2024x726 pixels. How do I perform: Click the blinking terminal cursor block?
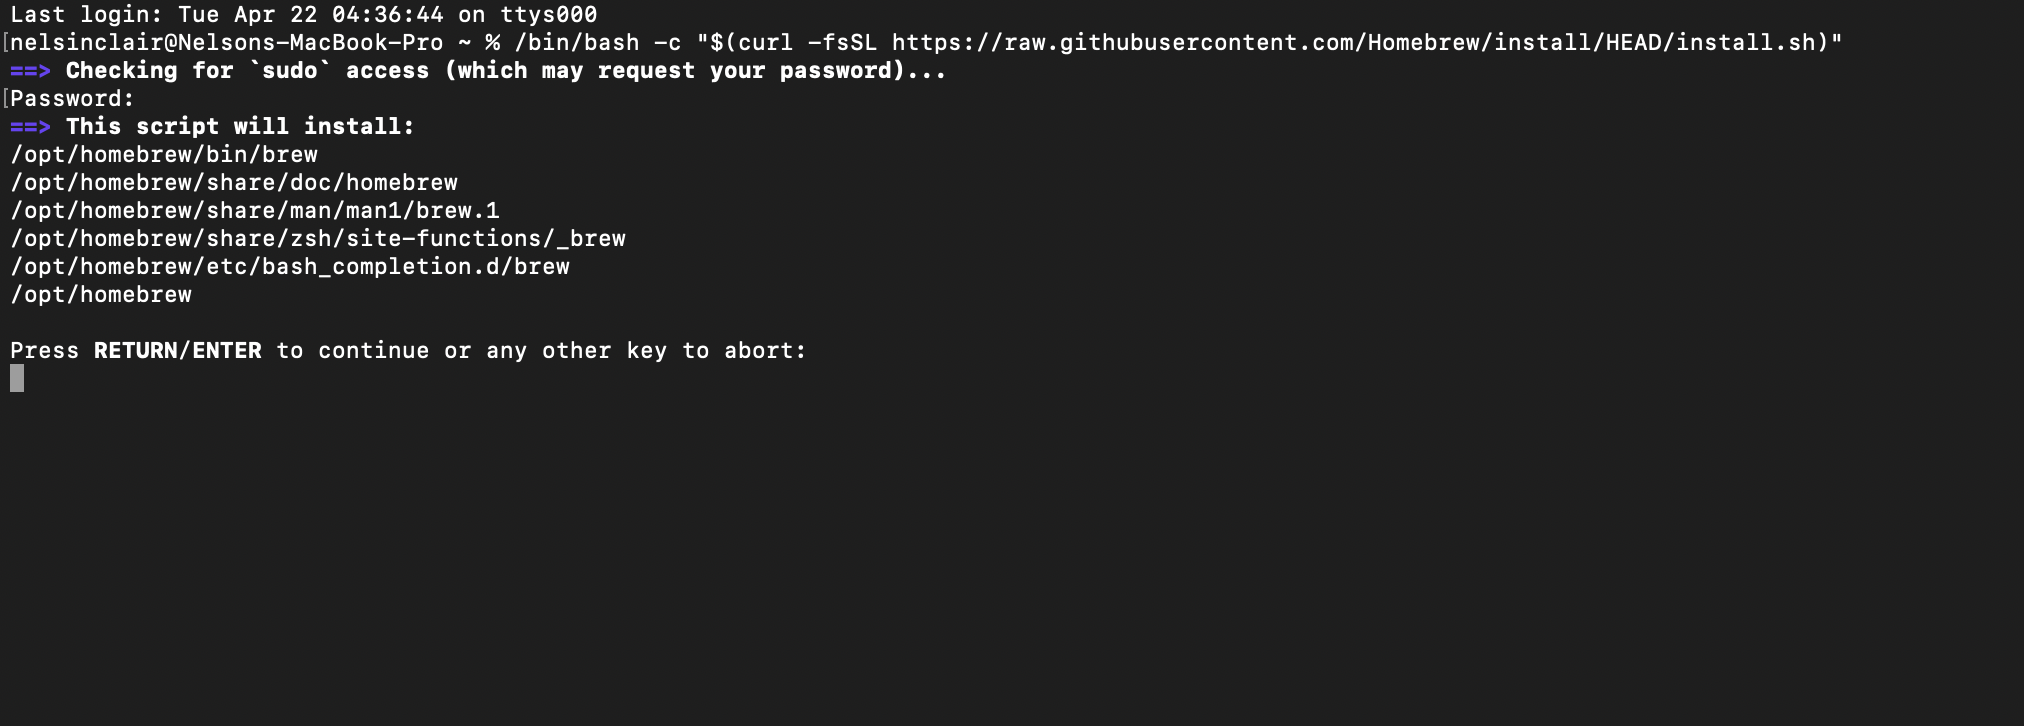click(x=17, y=378)
